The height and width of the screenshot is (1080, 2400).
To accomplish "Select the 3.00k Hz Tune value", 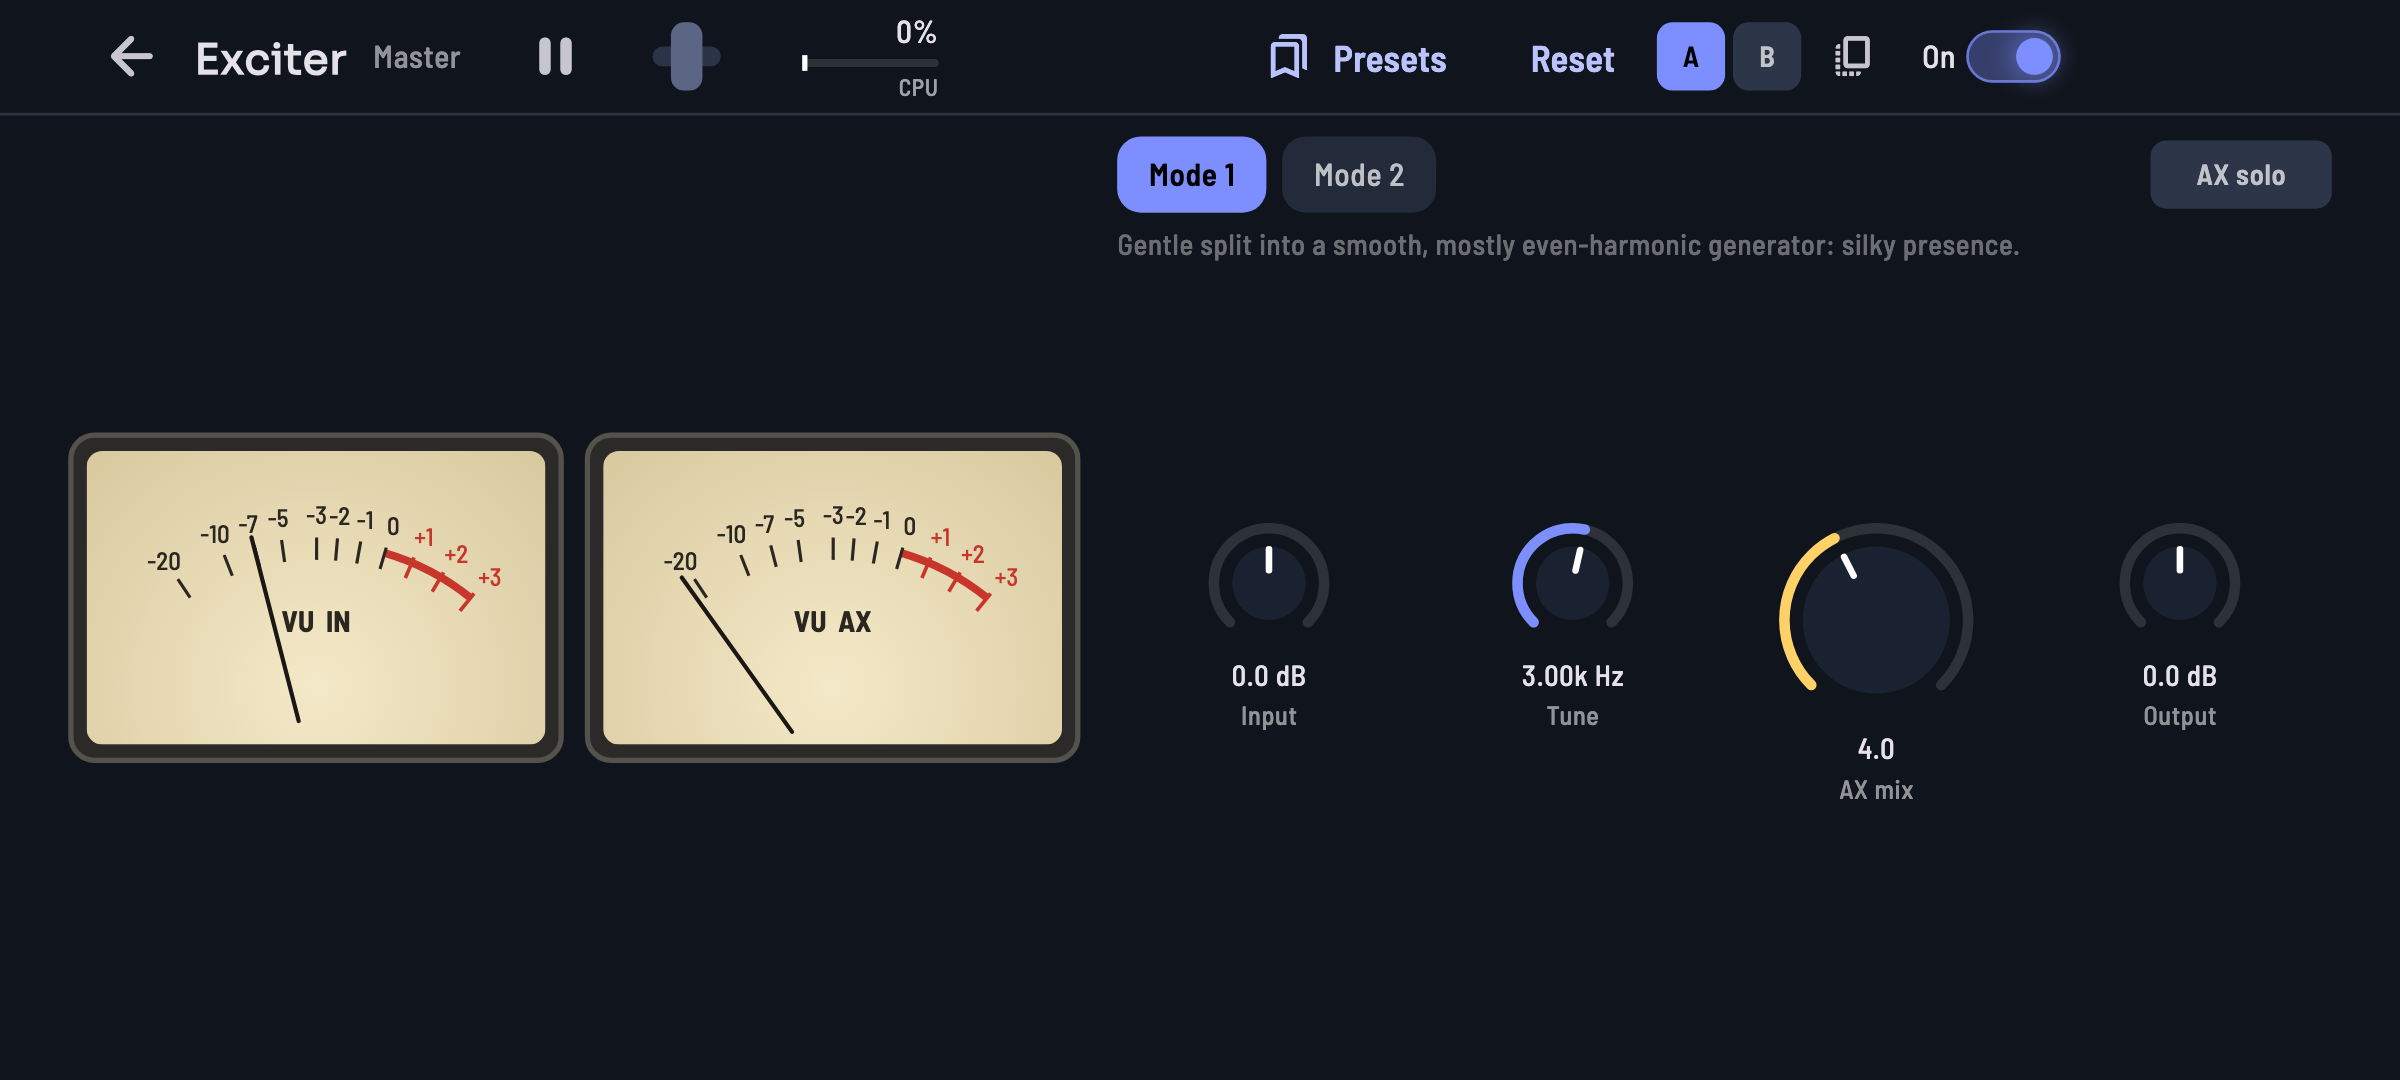I will [1572, 676].
